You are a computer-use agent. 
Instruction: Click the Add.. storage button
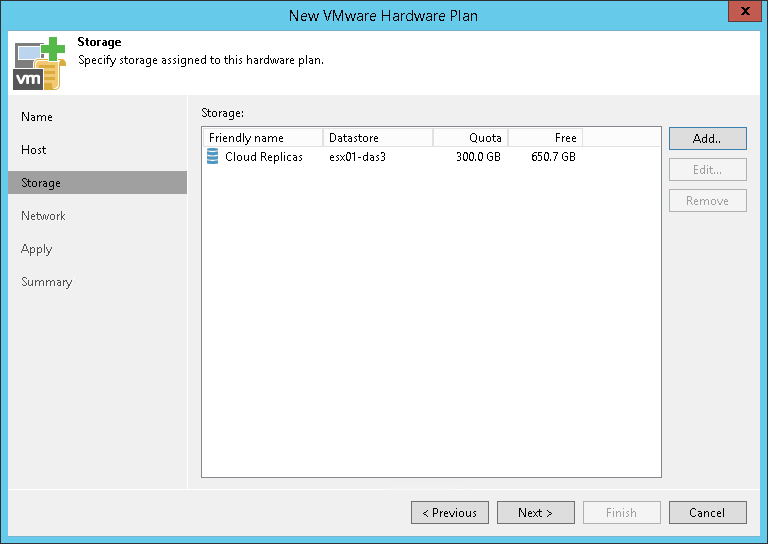click(707, 139)
